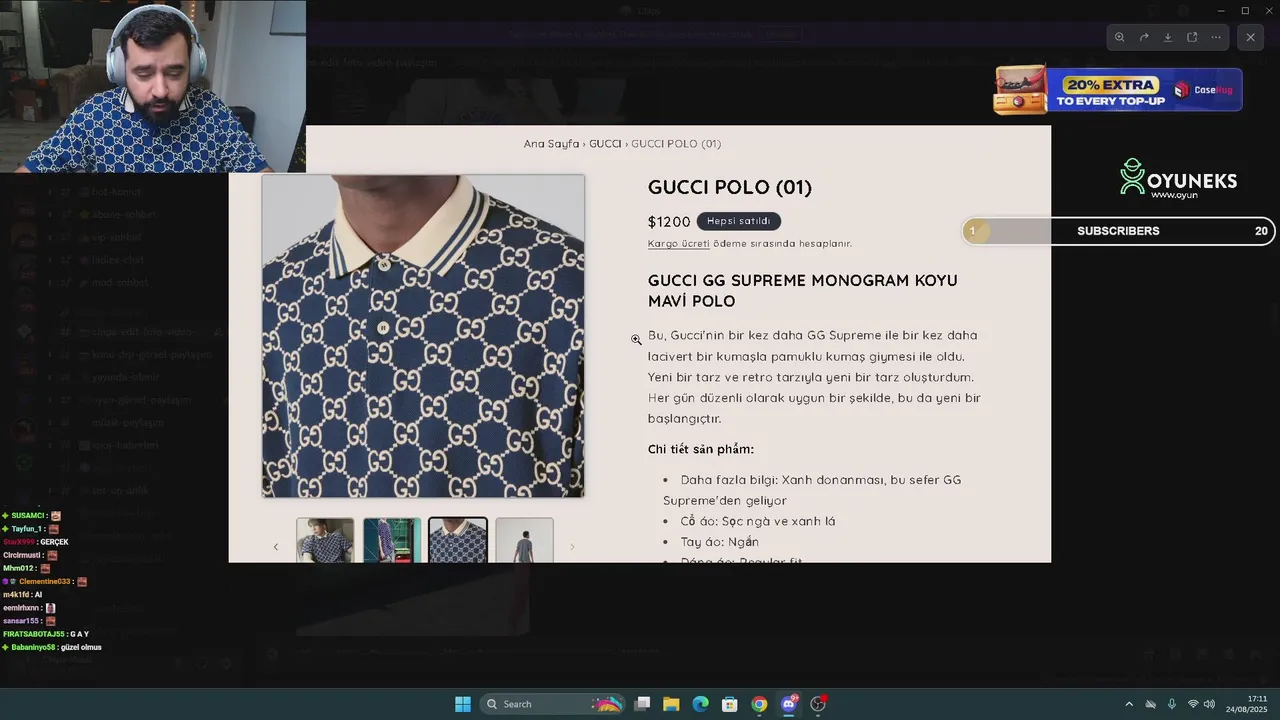
Task: Open Wi-Fi network tray icon
Action: [x=1193, y=704]
